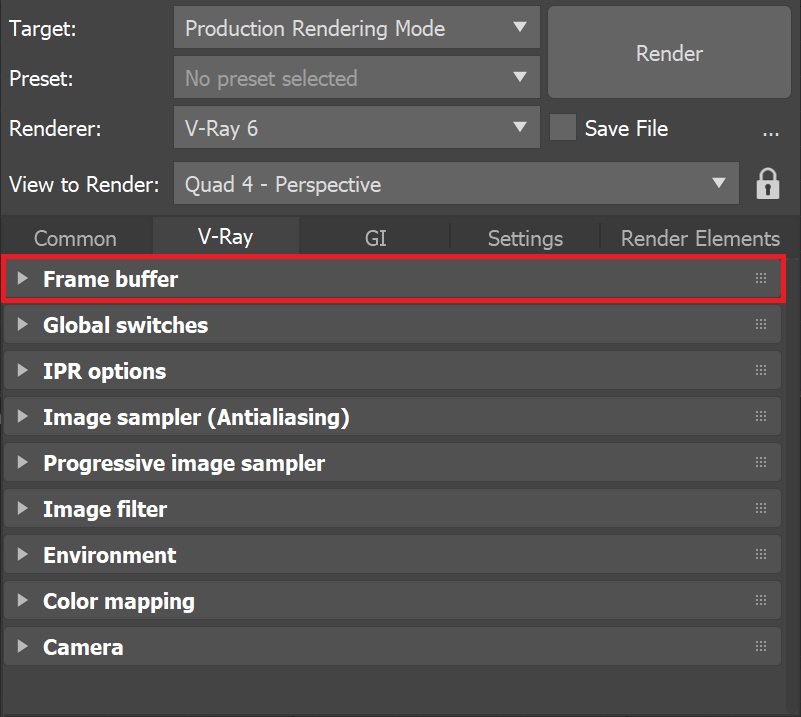The width and height of the screenshot is (801, 717).
Task: Switch to the Render Elements tab
Action: click(x=699, y=237)
